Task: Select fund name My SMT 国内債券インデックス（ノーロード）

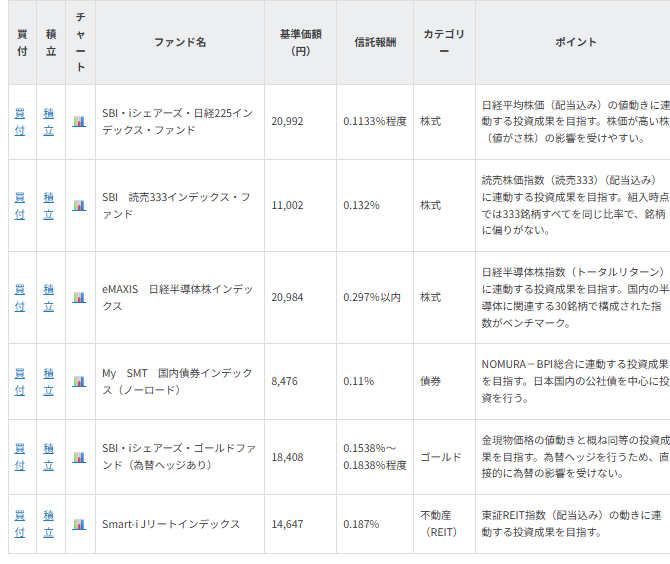Action: click(177, 381)
